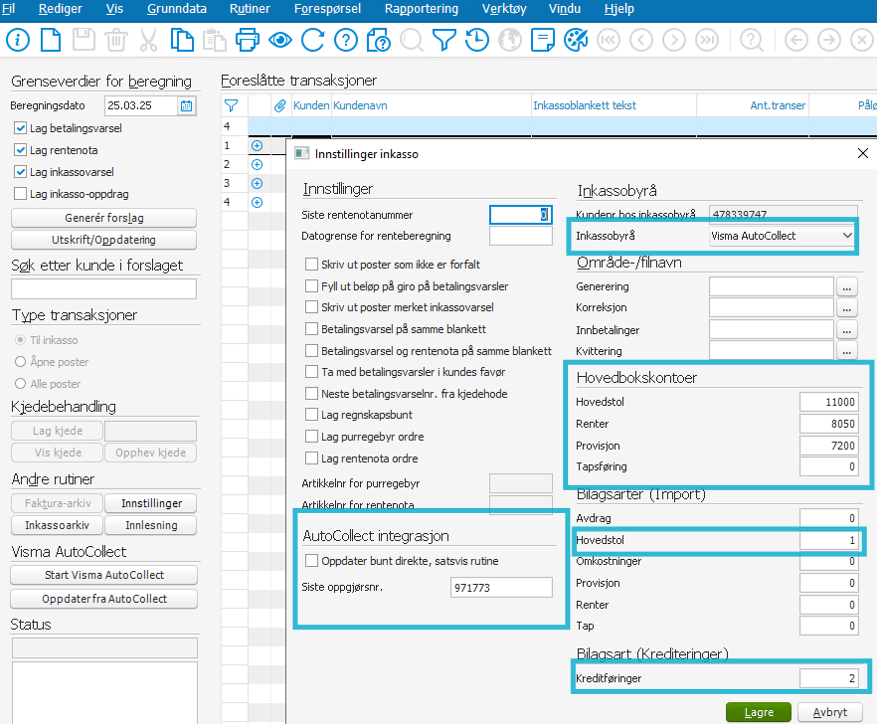Image resolution: width=877 pixels, height=724 pixels.
Task: Go to previous record chevron icon
Action: pos(641,40)
